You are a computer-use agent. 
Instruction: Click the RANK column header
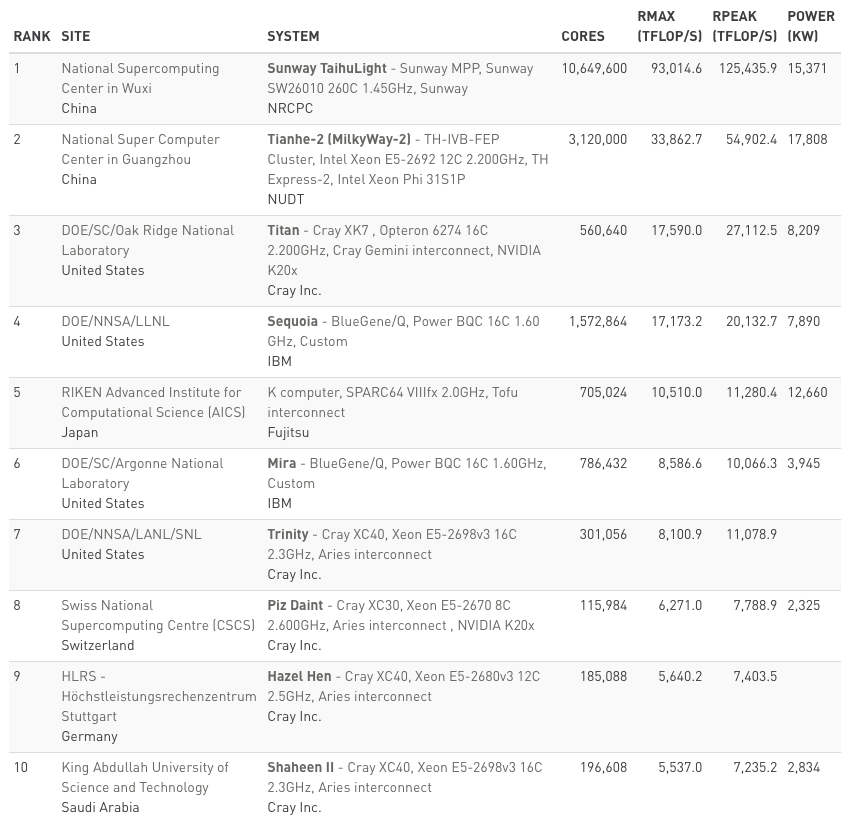tap(32, 36)
